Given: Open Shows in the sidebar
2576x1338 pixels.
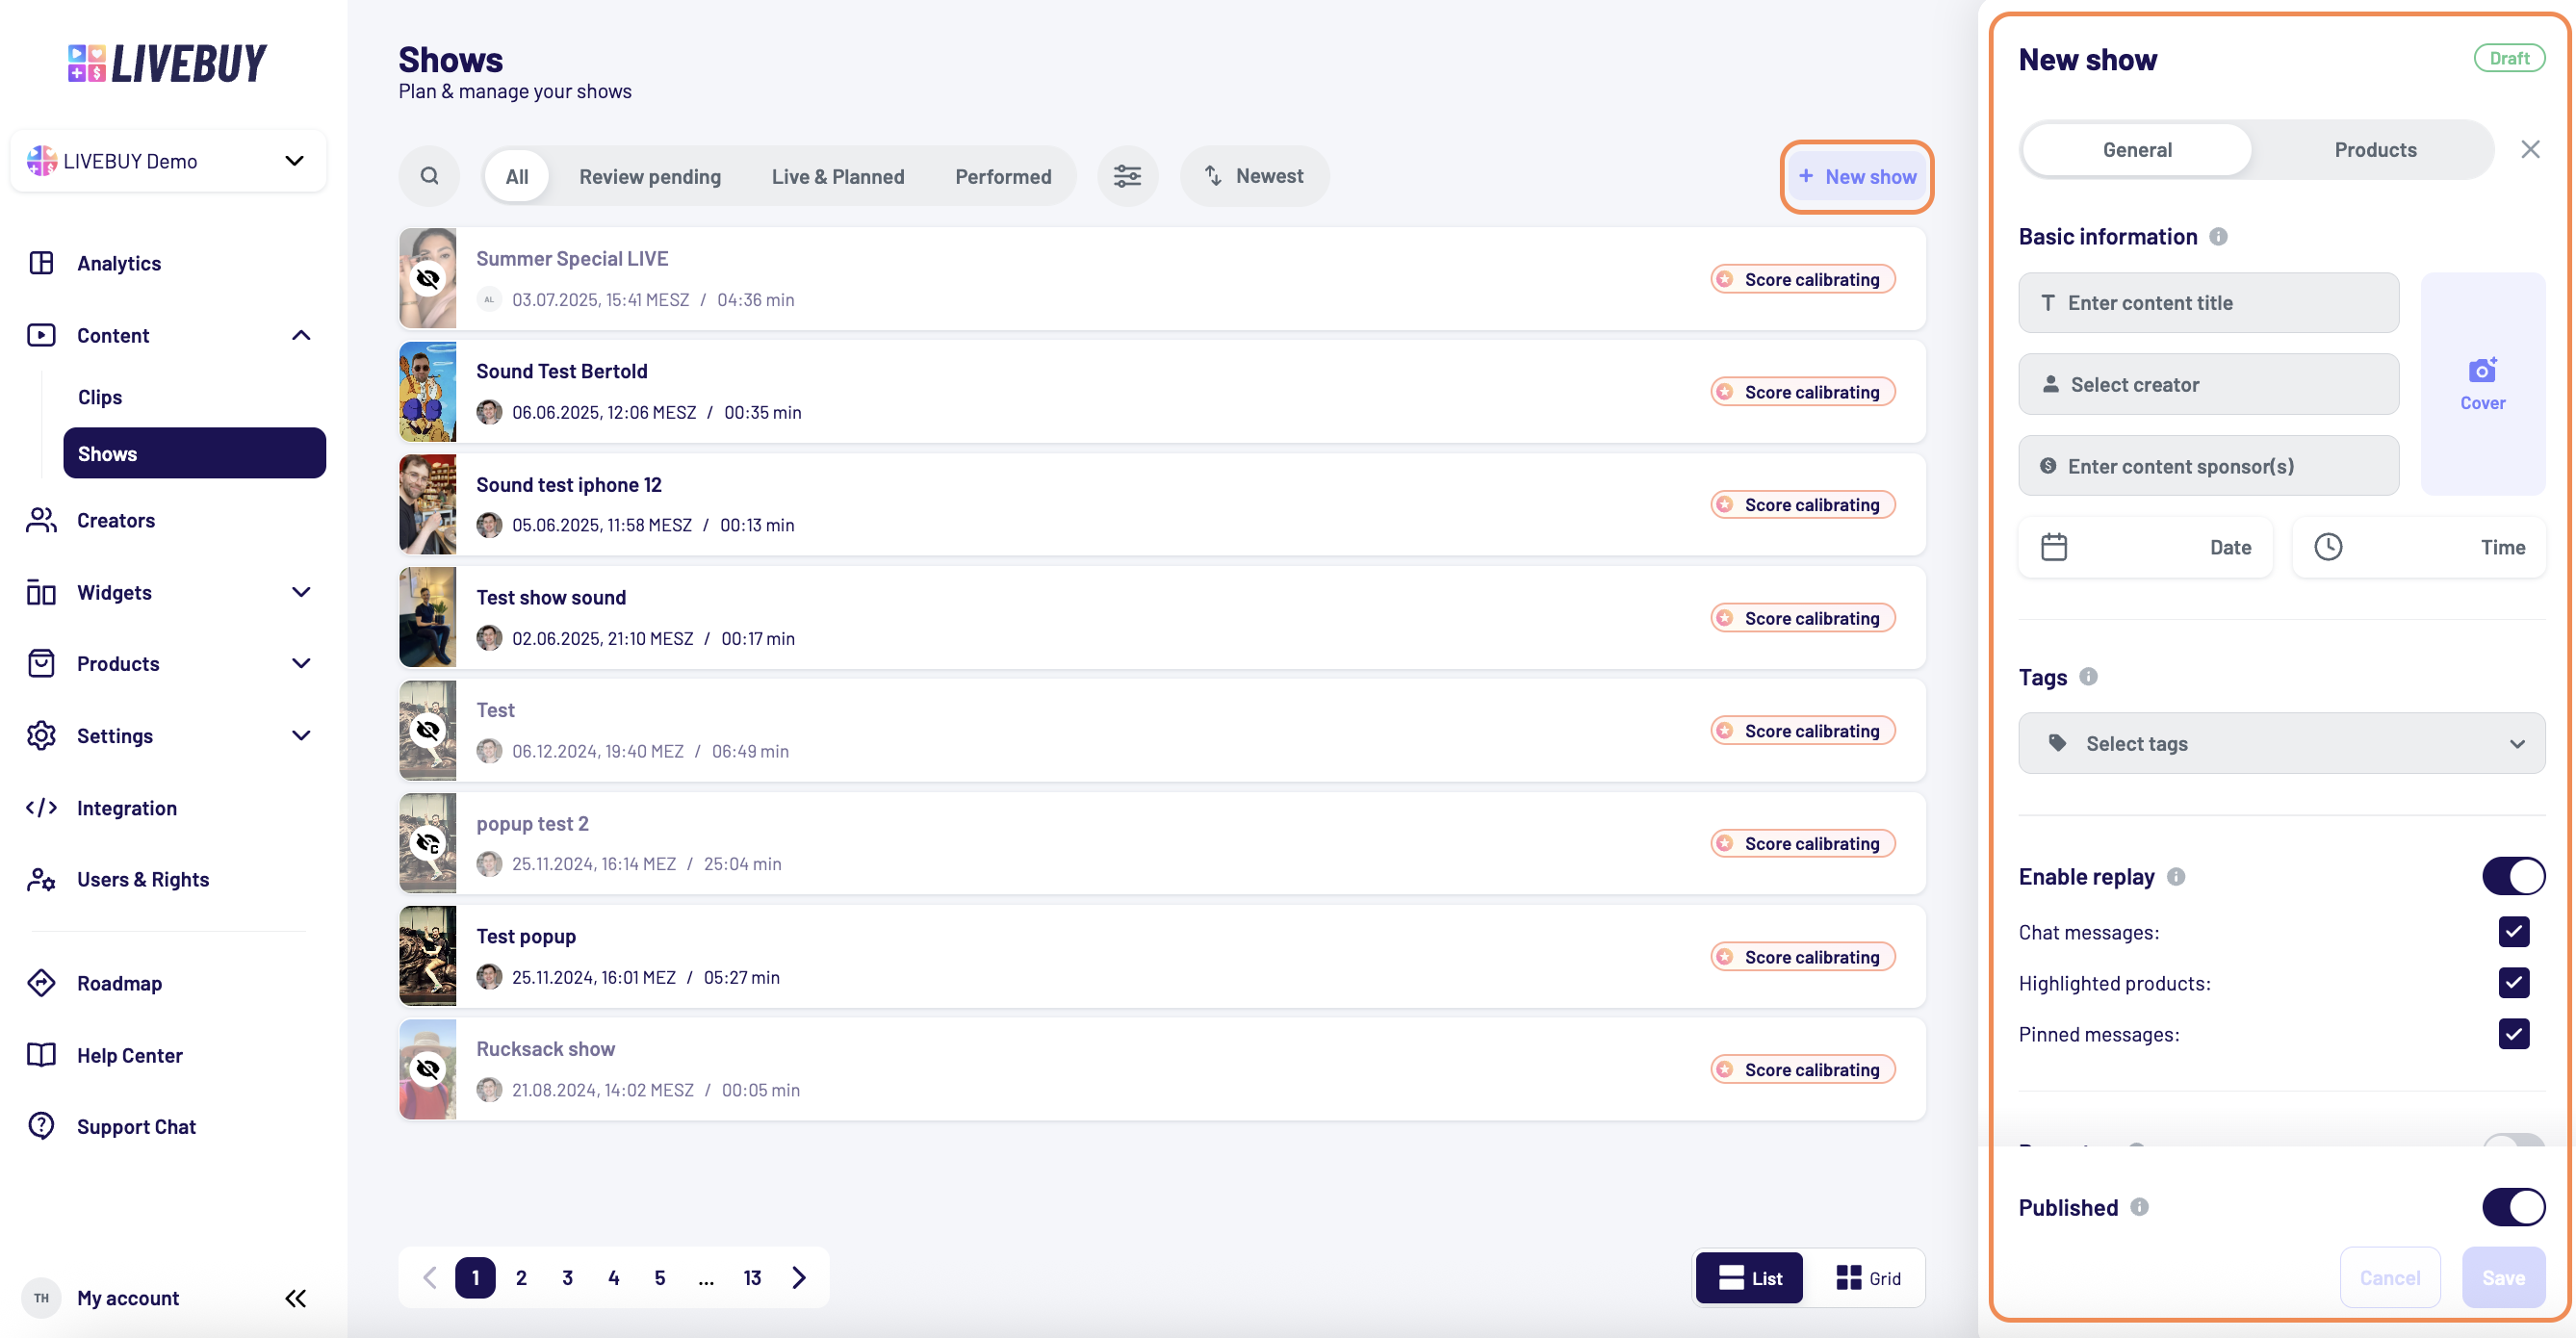Looking at the screenshot, I should (194, 453).
